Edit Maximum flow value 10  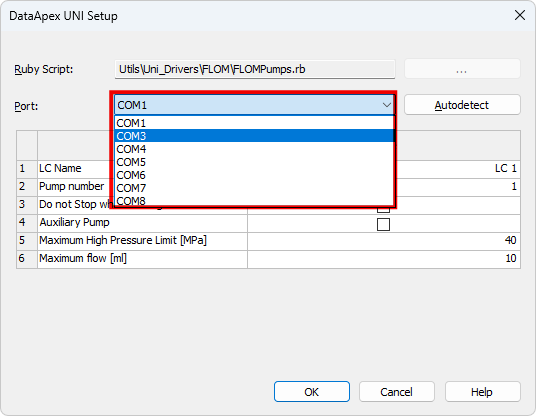point(511,258)
